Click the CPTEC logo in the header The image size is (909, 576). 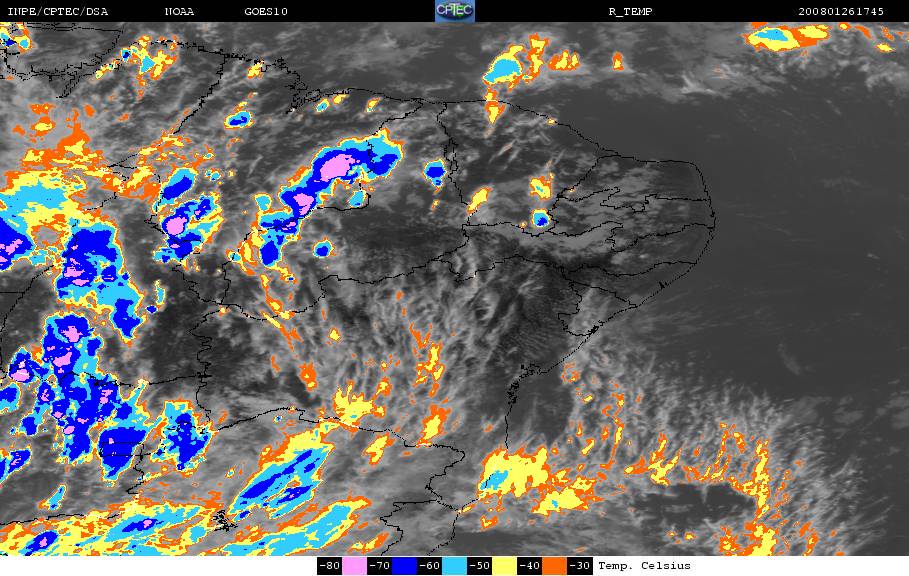pyautogui.click(x=454, y=11)
